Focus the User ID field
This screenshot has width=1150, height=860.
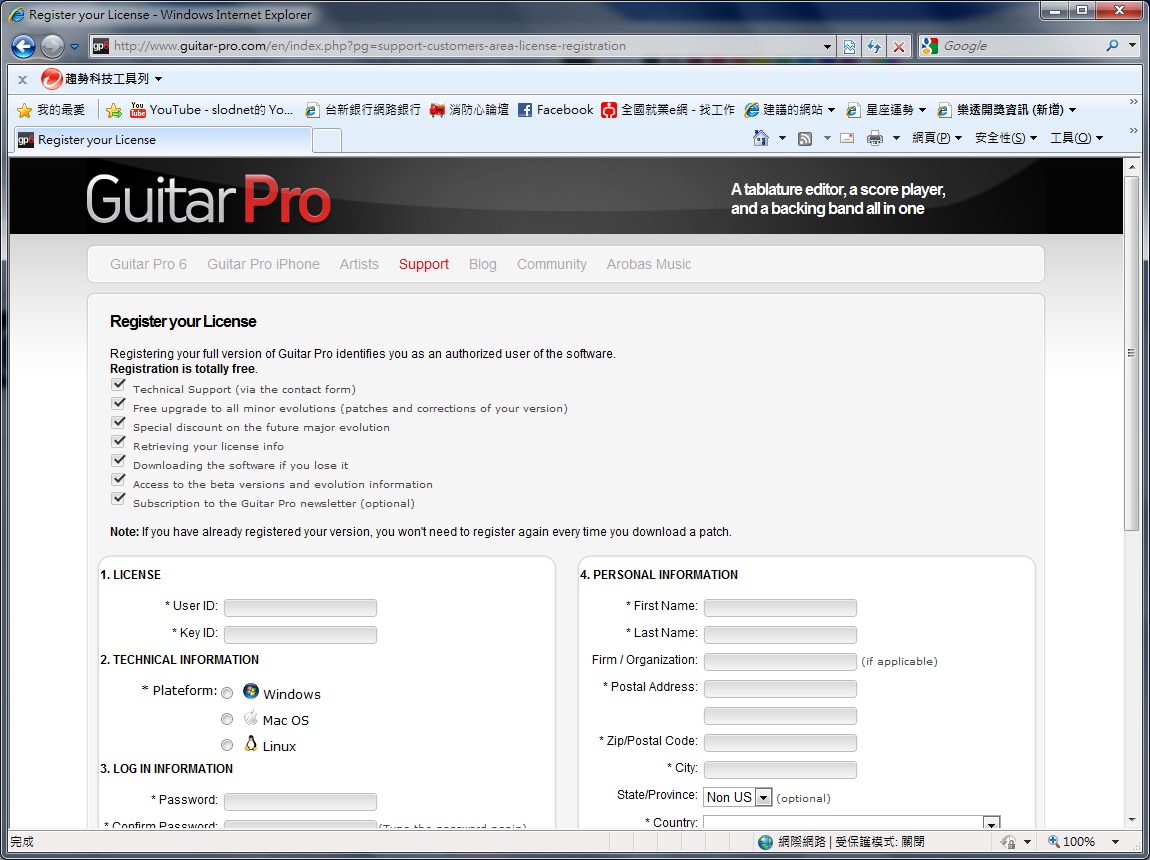[x=301, y=607]
